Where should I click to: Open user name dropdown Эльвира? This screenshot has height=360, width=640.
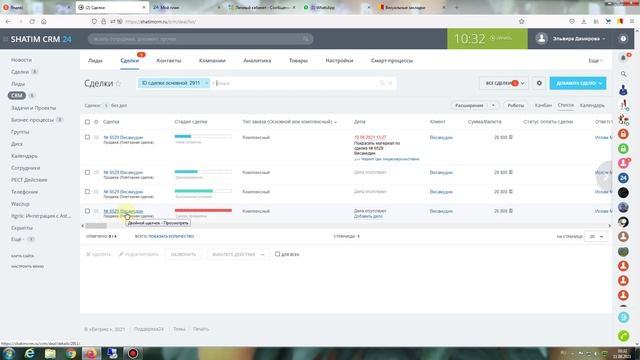tap(579, 39)
